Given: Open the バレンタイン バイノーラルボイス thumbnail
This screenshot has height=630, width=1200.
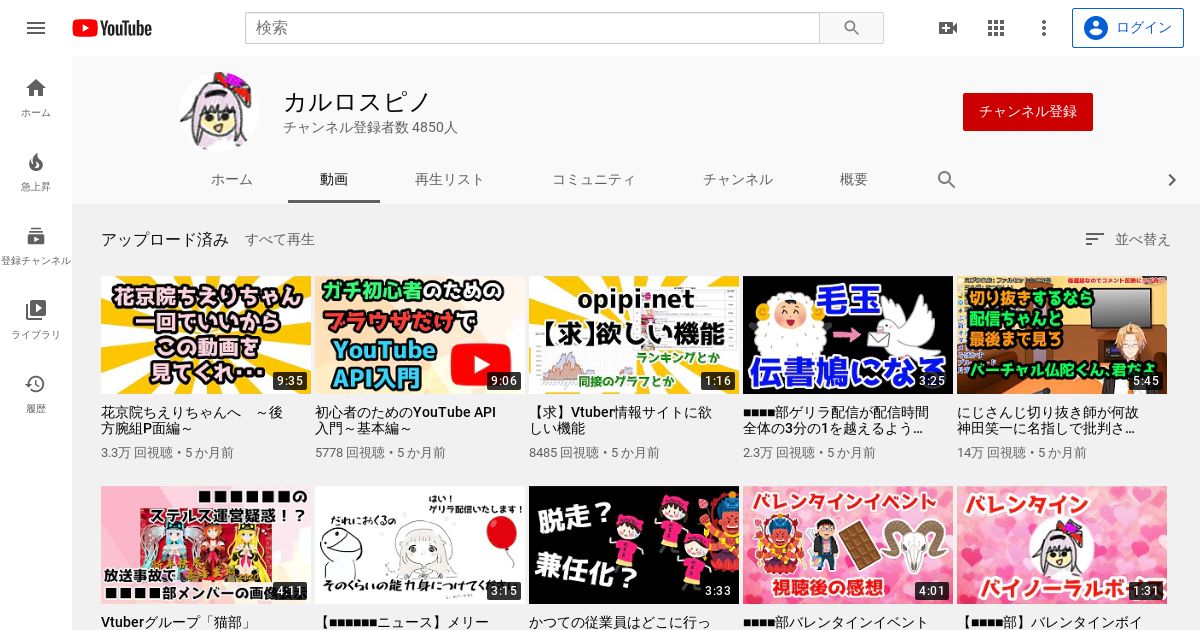Looking at the screenshot, I should pos(1062,545).
